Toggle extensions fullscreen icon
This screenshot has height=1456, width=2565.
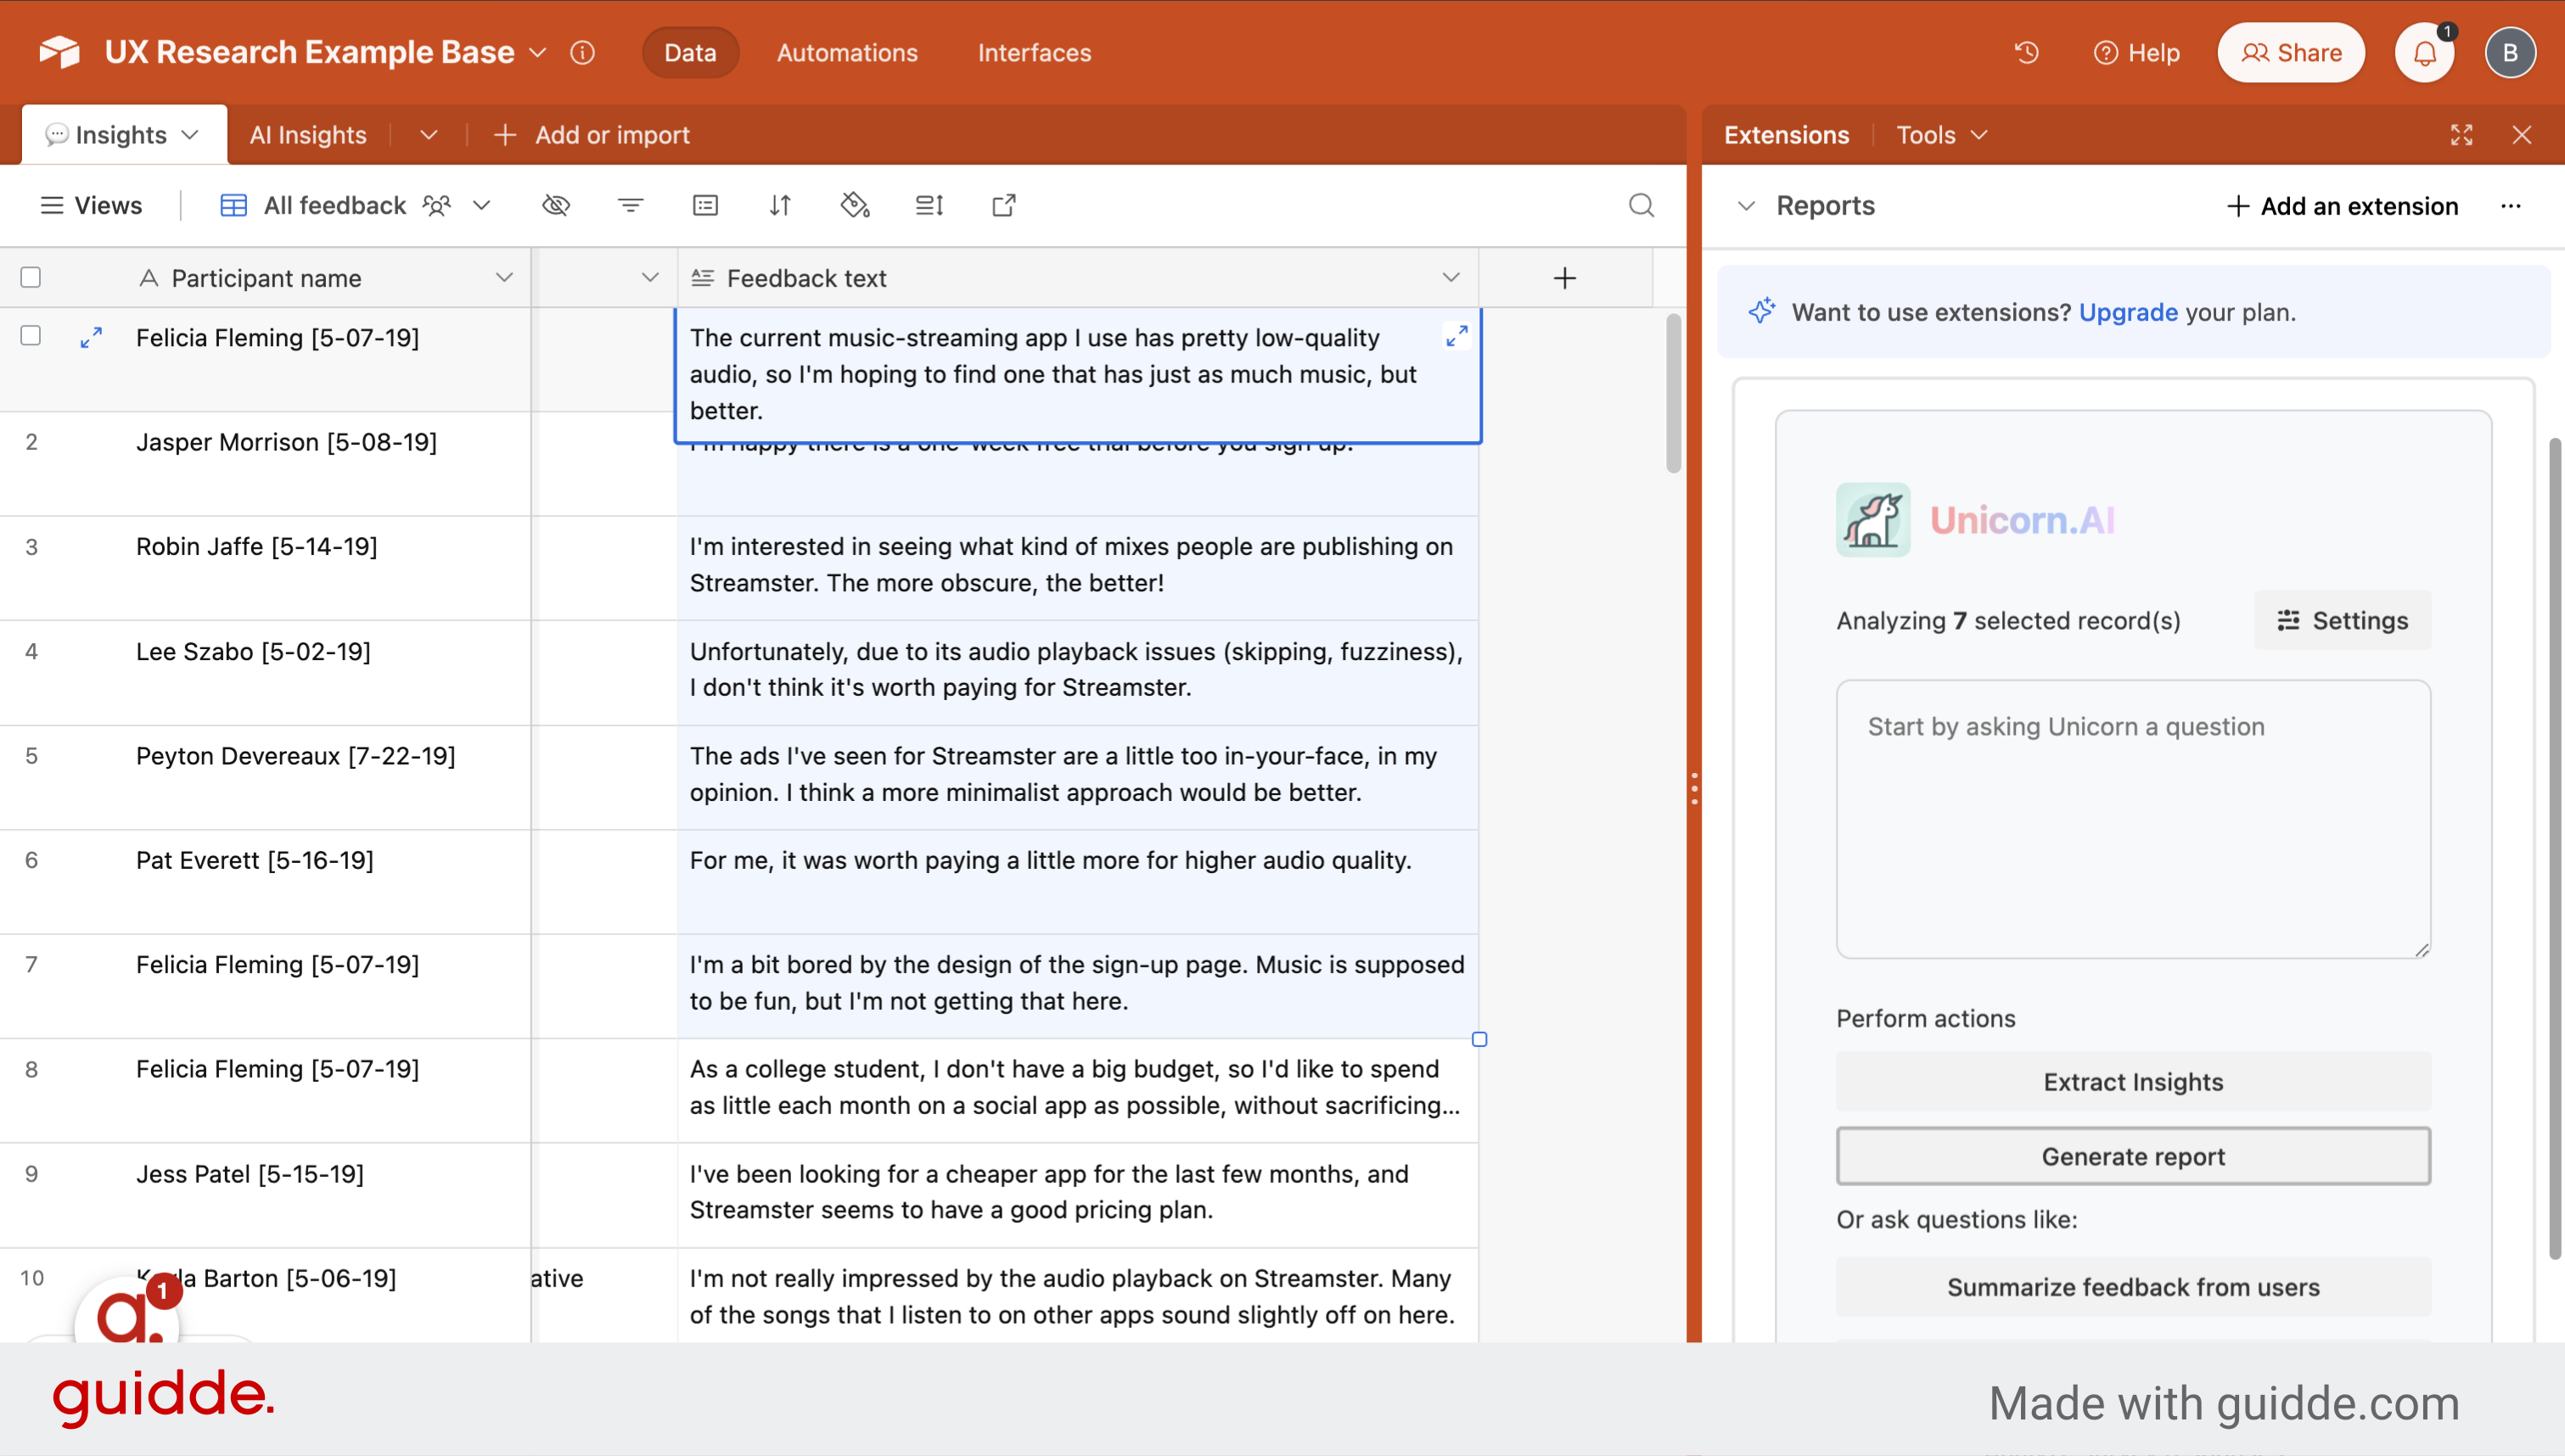[2462, 135]
